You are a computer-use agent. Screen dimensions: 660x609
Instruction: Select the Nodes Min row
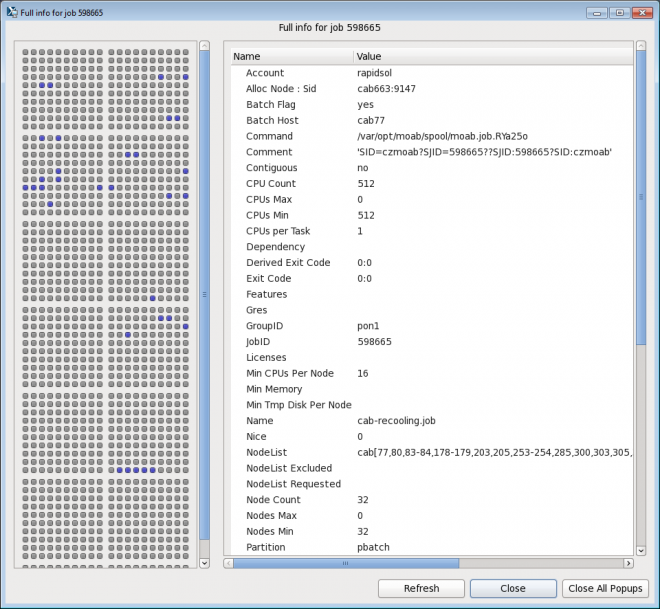coord(432,531)
